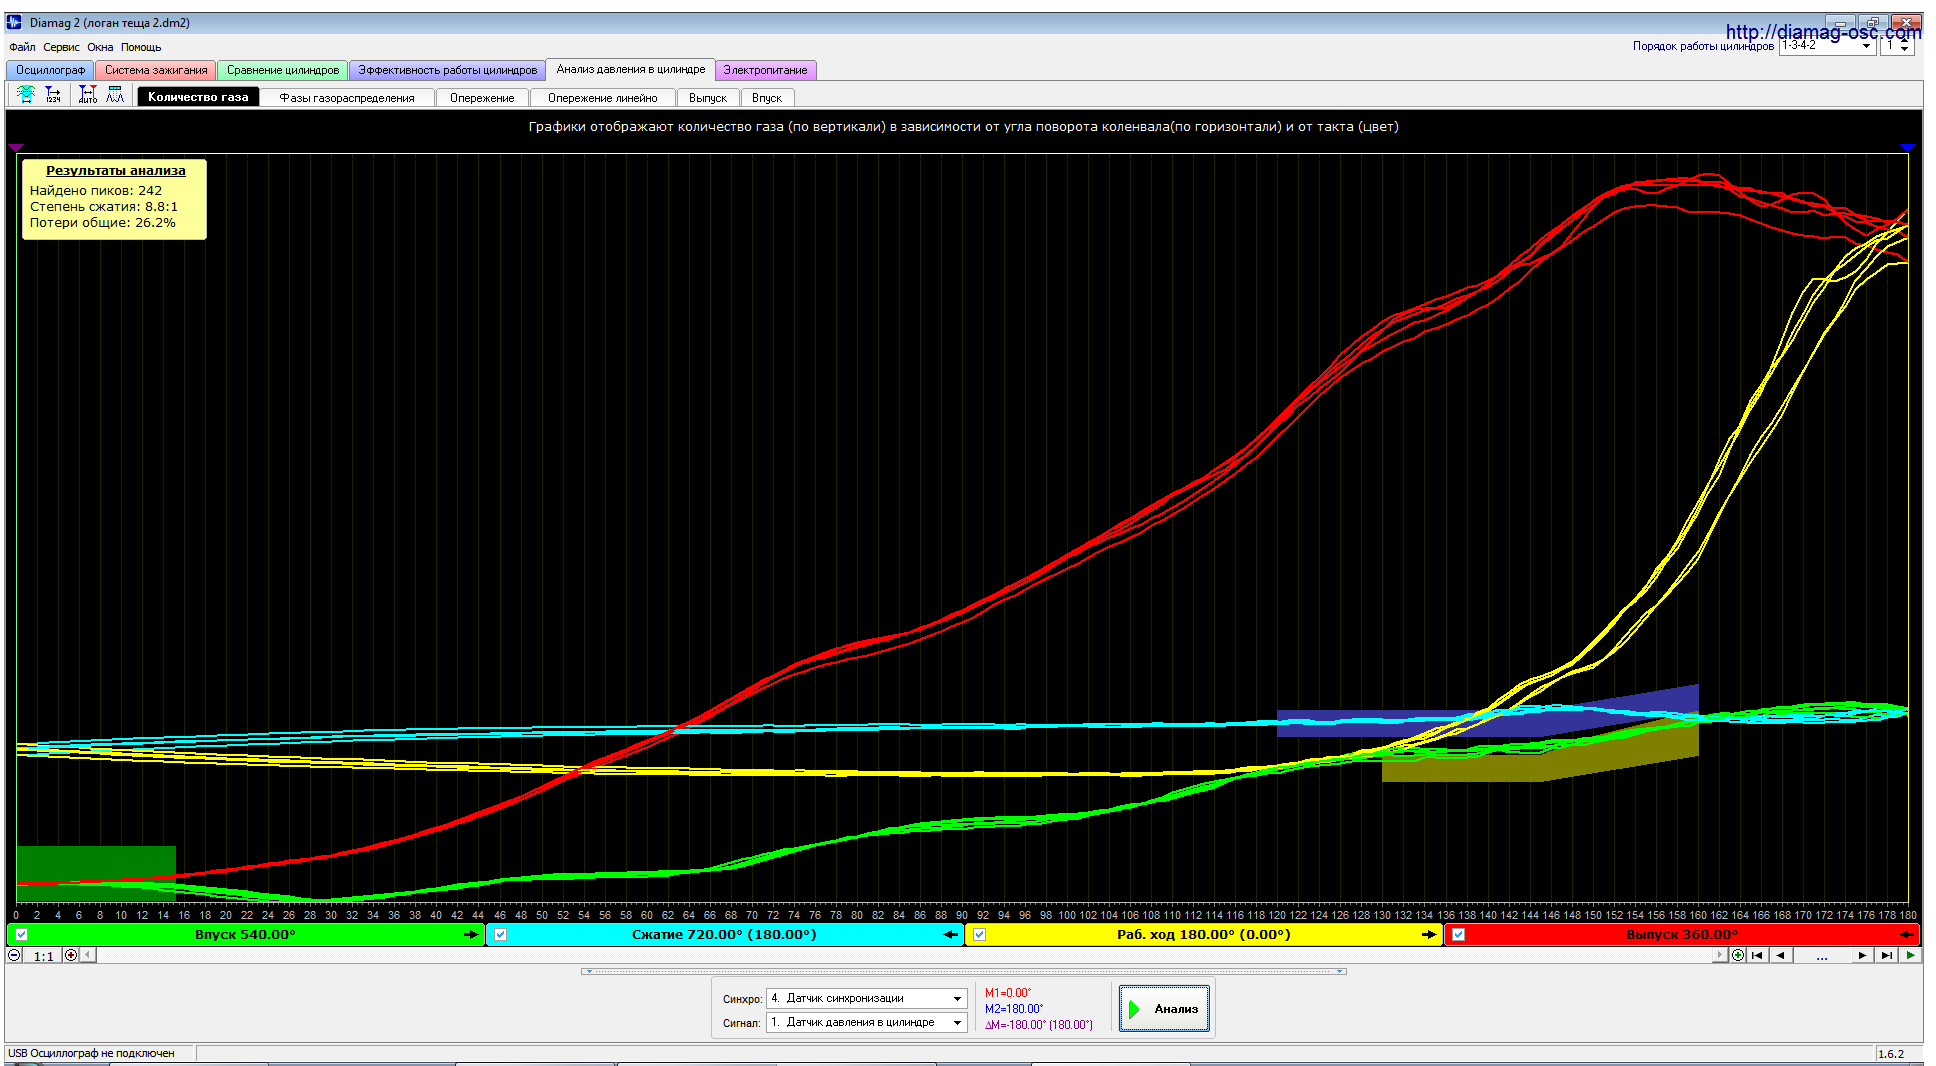This screenshot has width=1936, height=1066.
Task: Click the right arrow on the Раб. ход bar
Action: [x=1429, y=935]
